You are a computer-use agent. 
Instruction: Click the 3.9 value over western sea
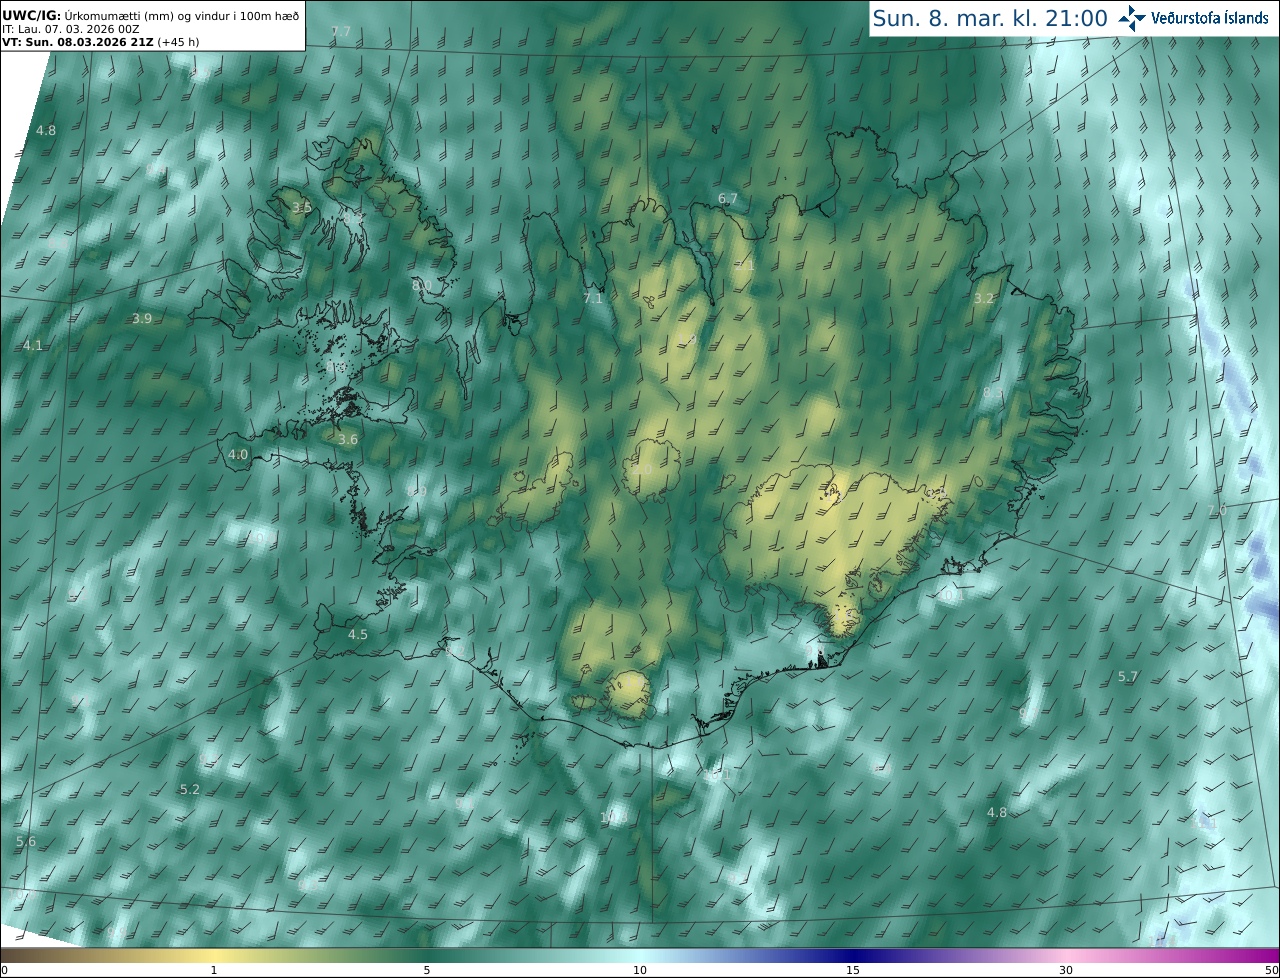point(142,318)
